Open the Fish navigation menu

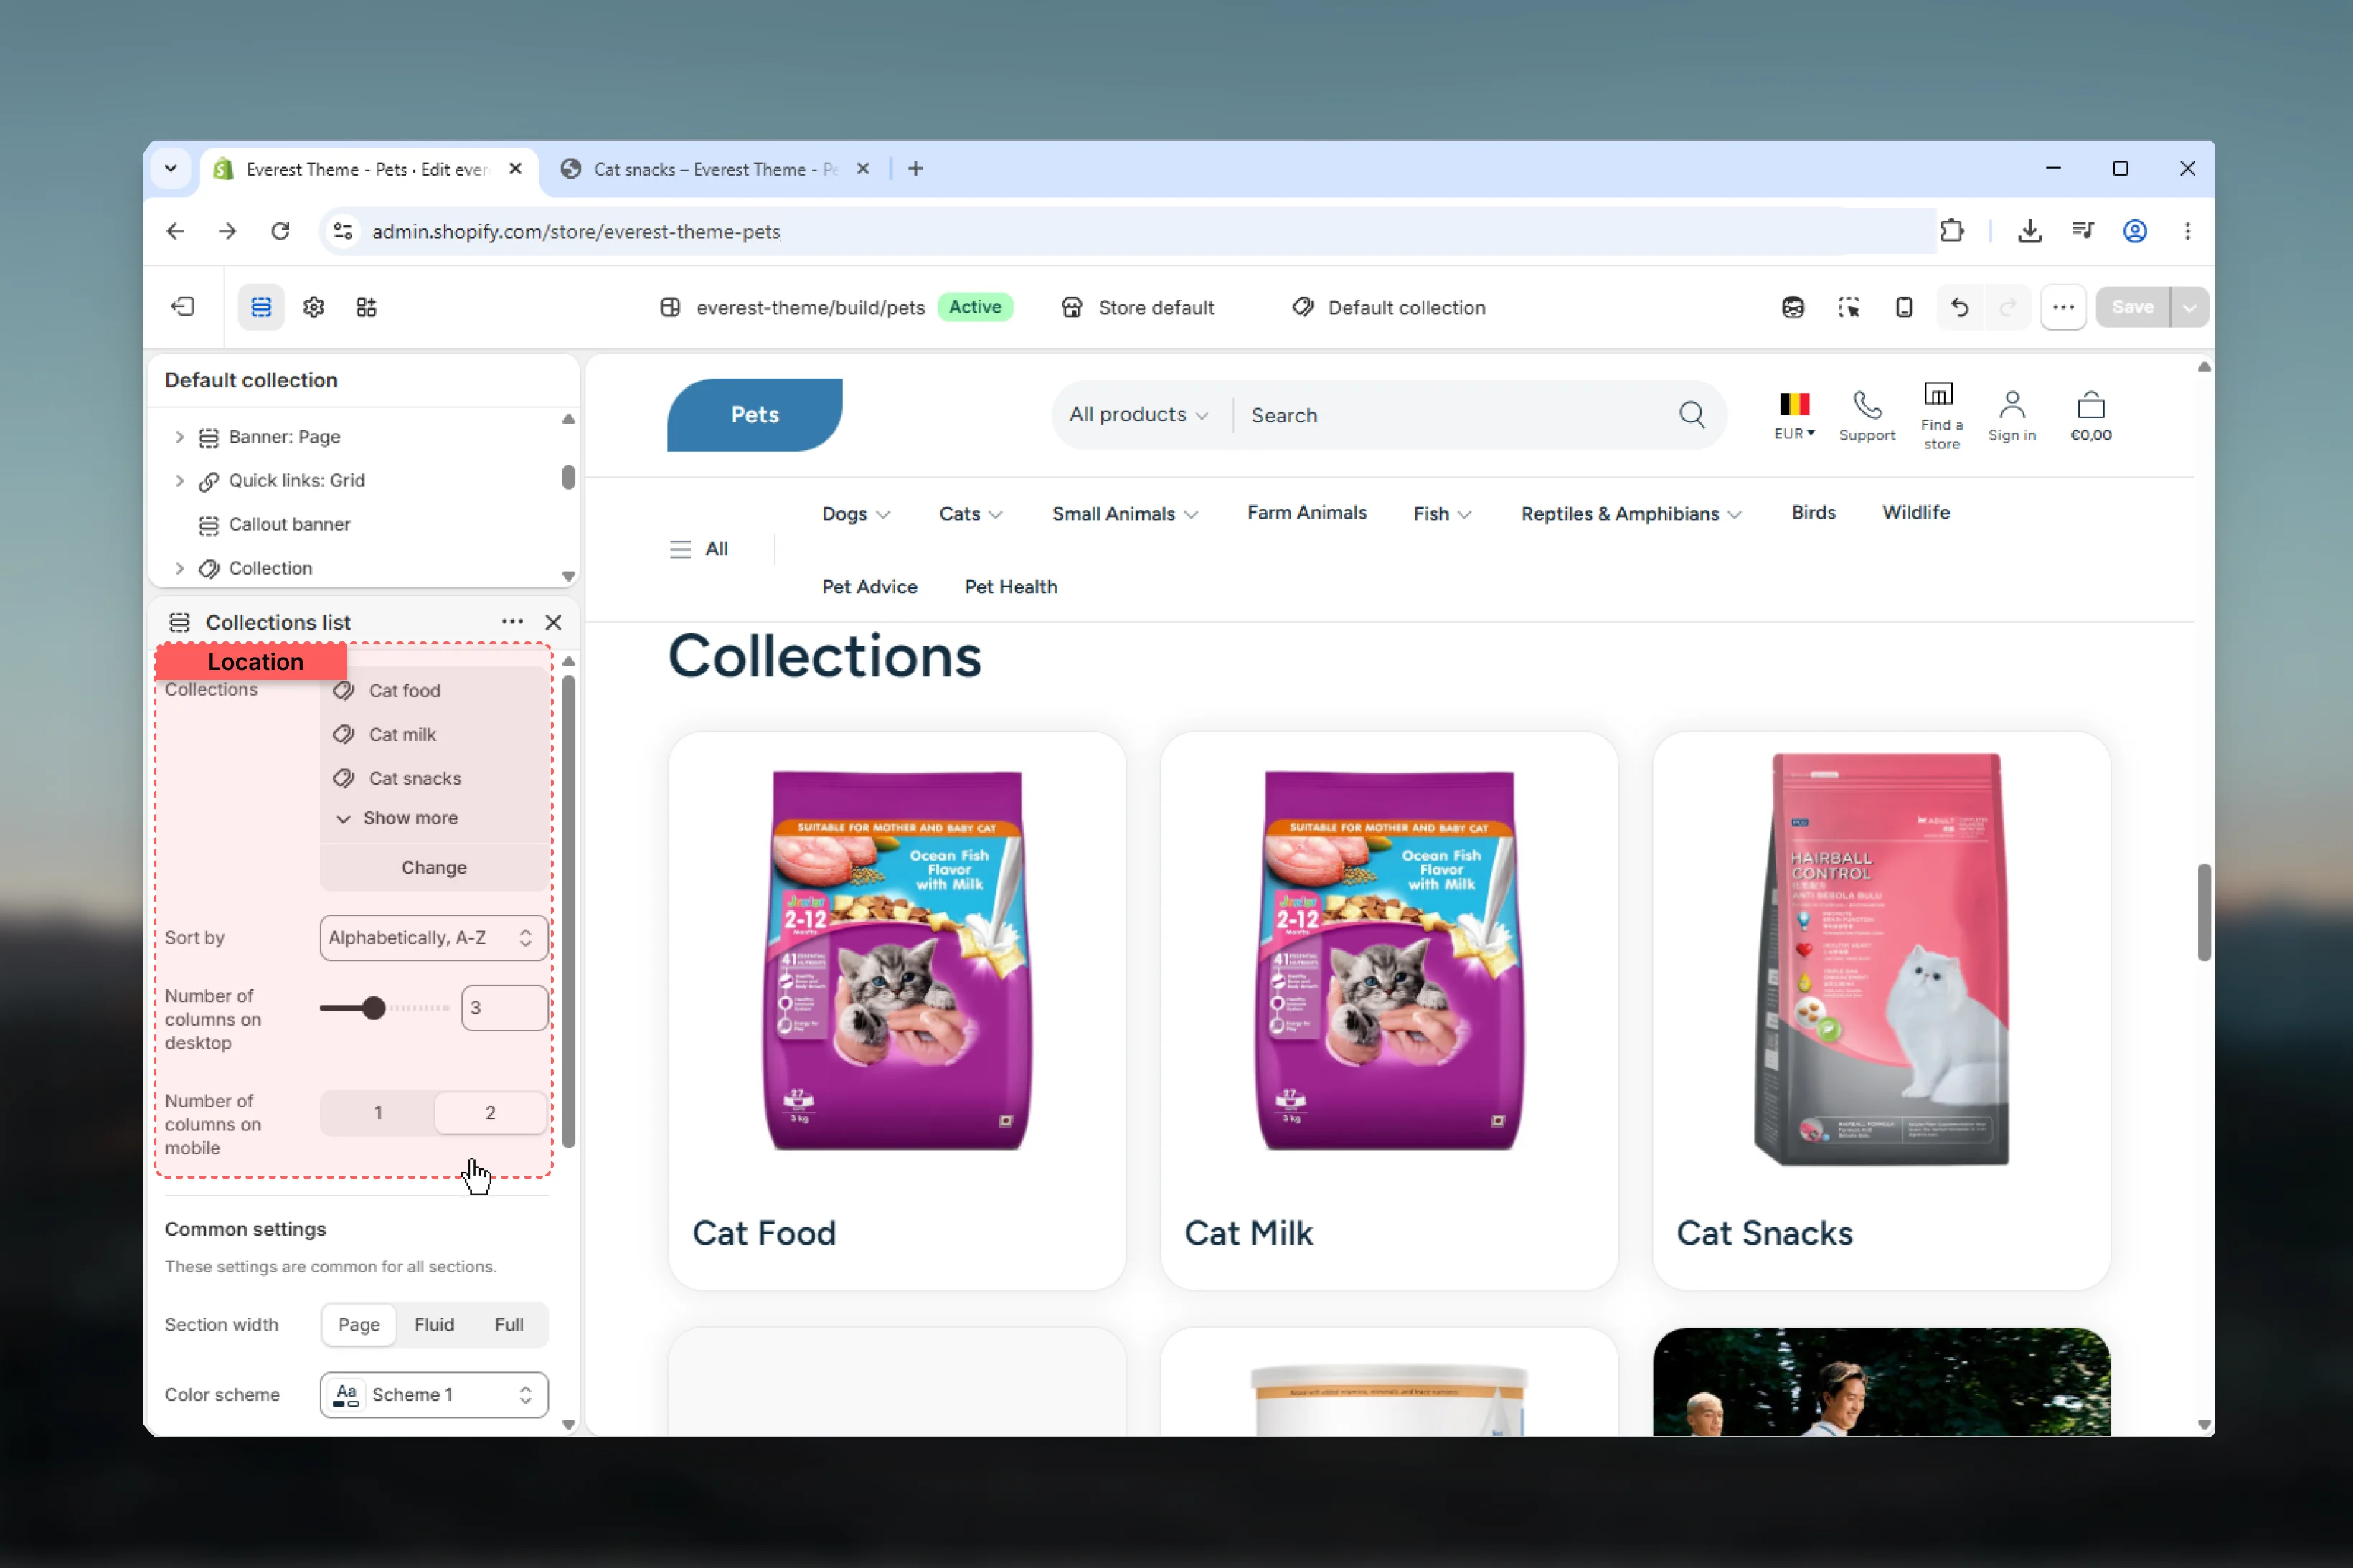pos(1442,513)
